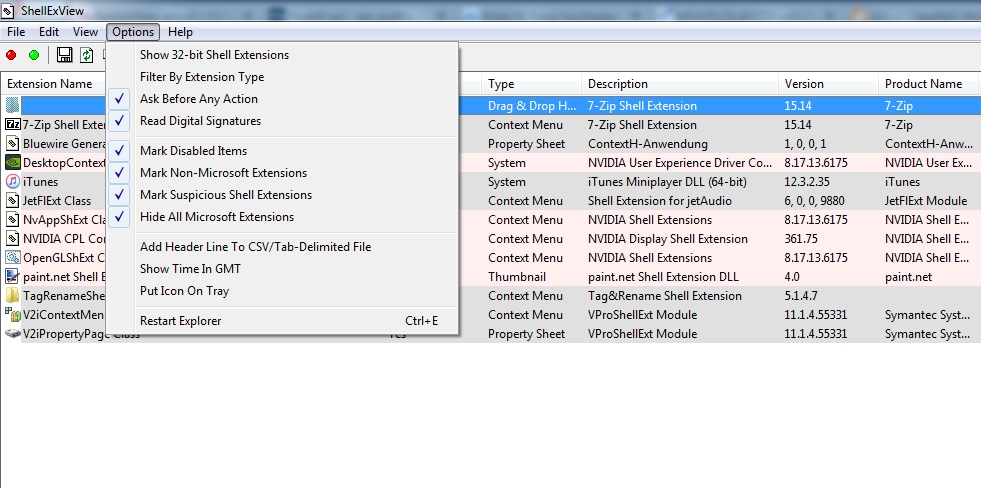Click the 7-Zip Shell Extension row icon

(13, 125)
